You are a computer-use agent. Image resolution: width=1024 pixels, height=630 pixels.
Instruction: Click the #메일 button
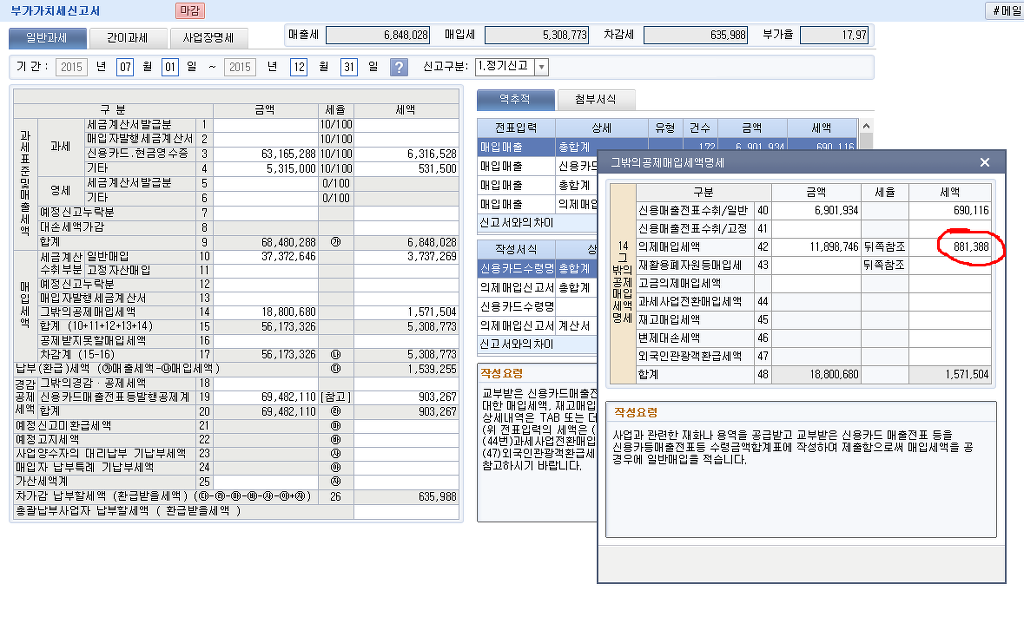coord(1005,10)
